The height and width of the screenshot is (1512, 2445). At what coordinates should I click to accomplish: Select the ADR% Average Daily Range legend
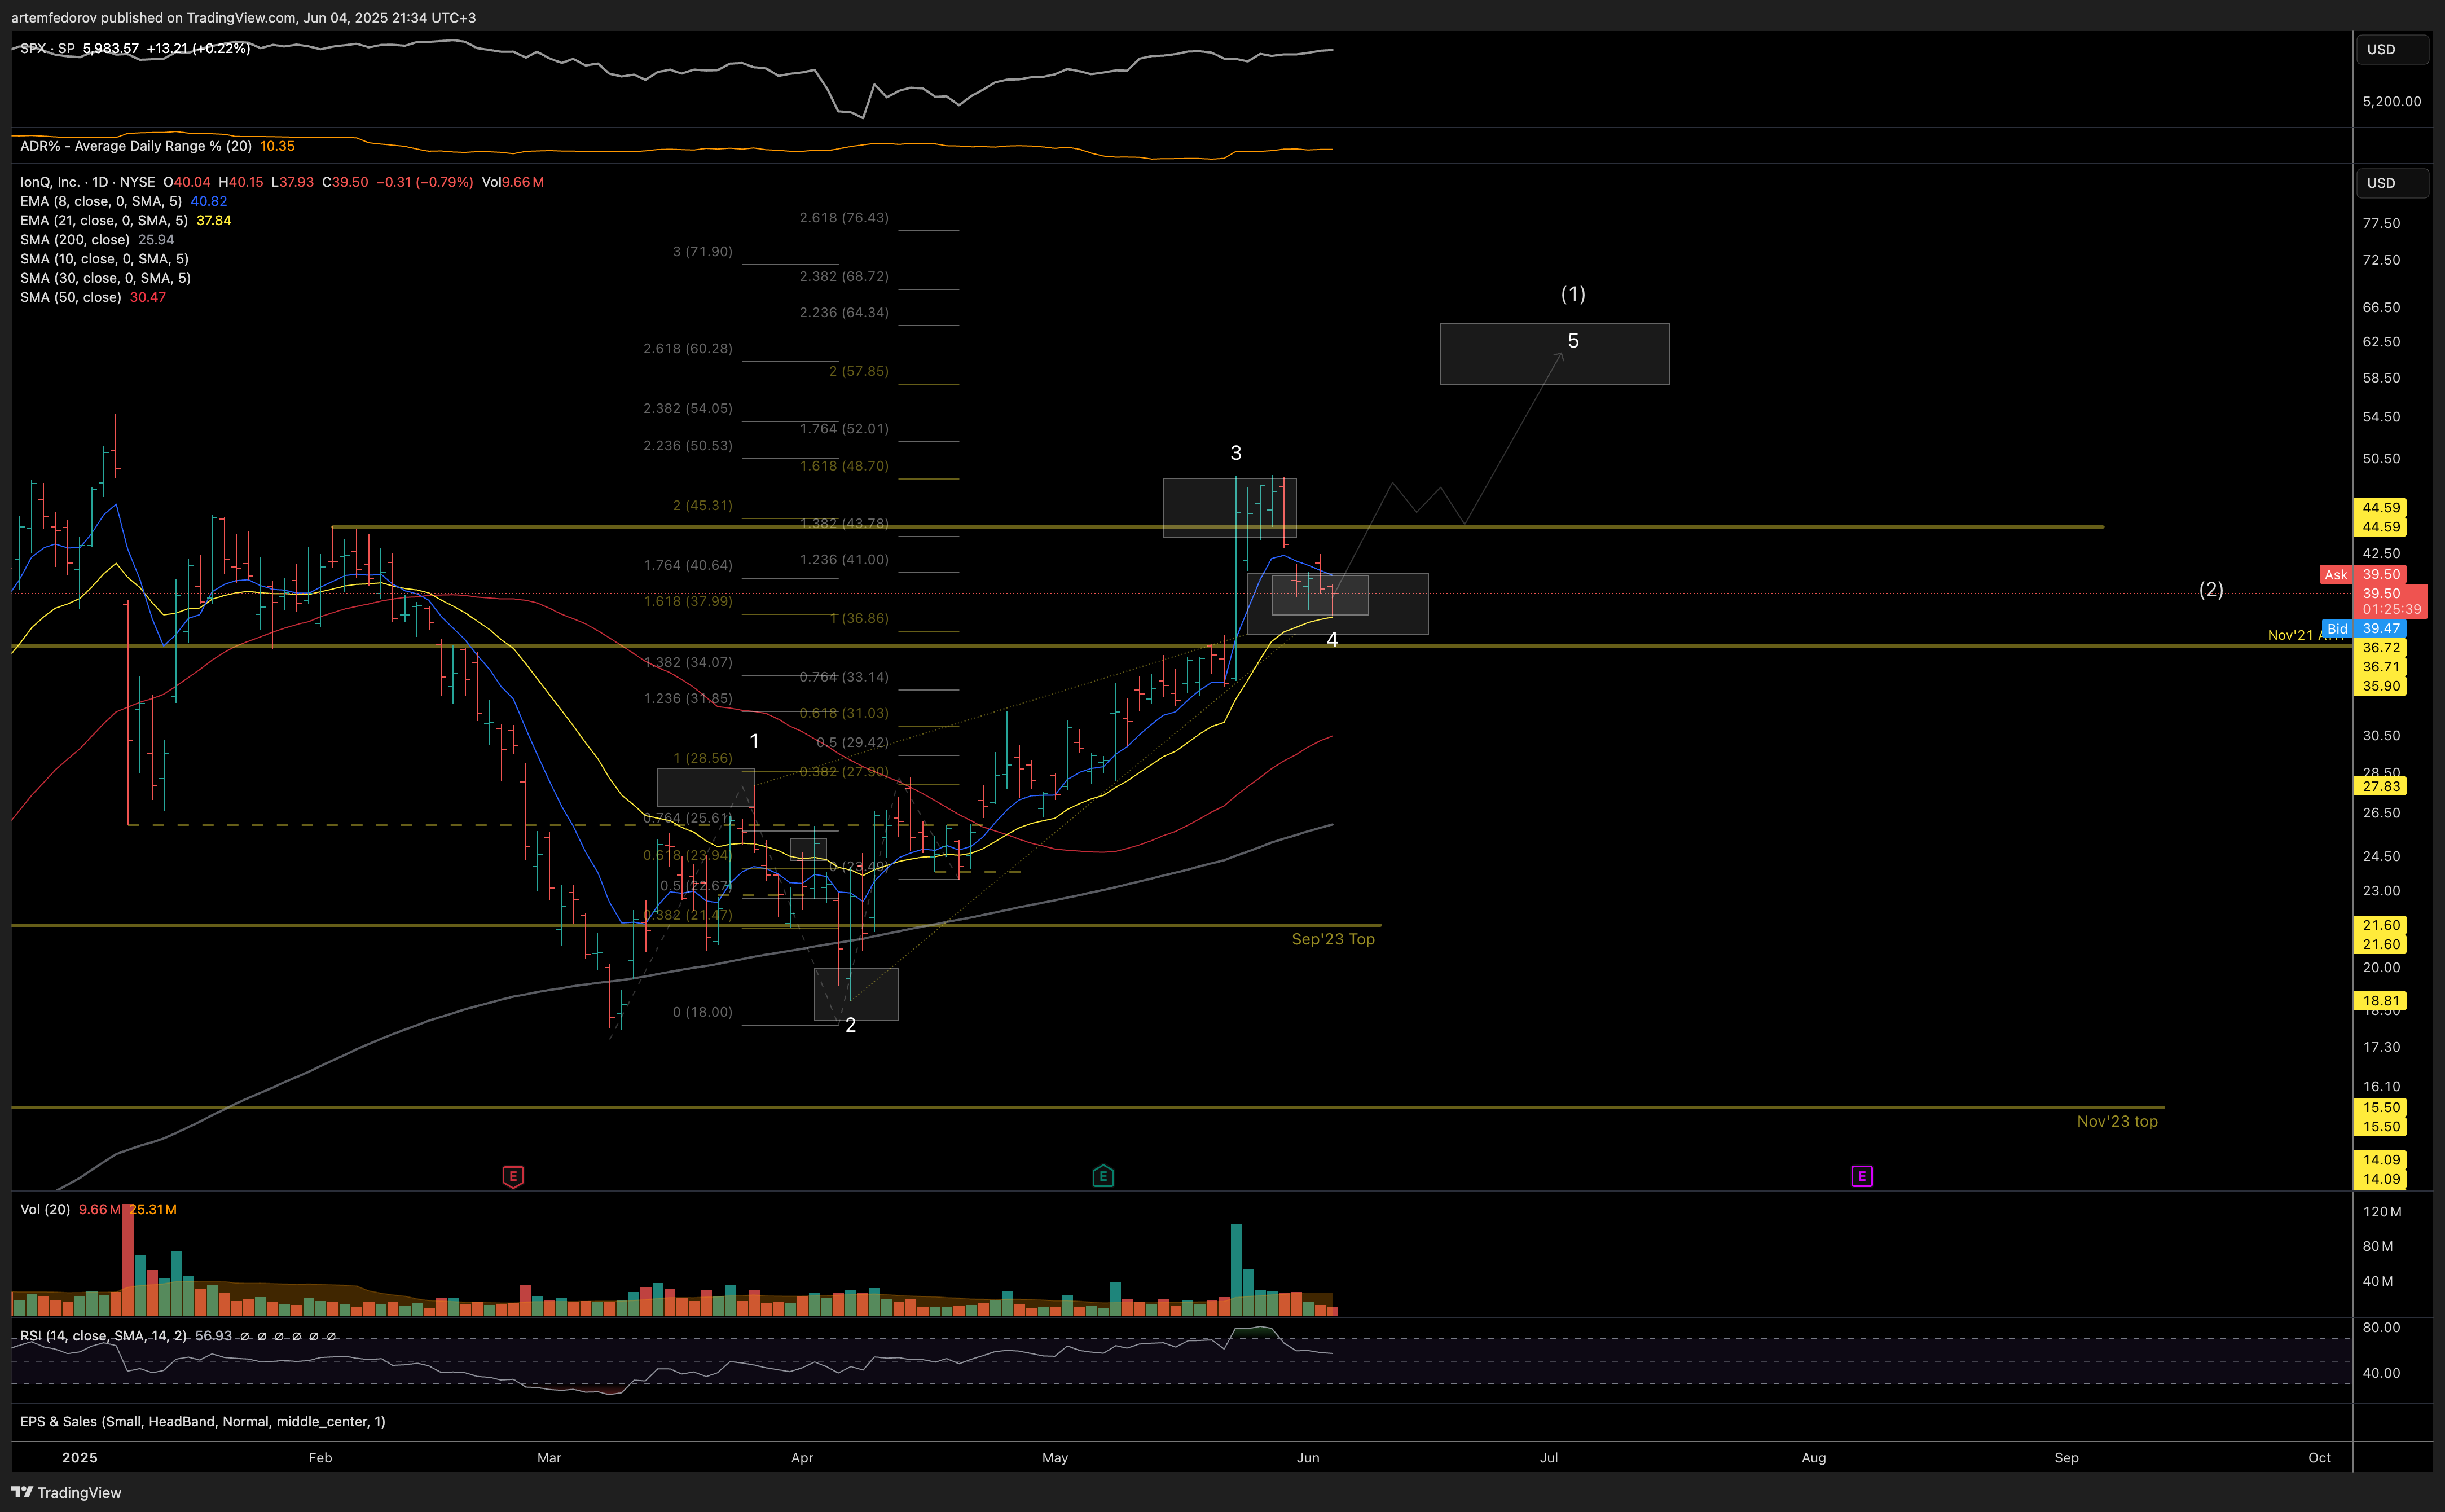click(x=136, y=146)
